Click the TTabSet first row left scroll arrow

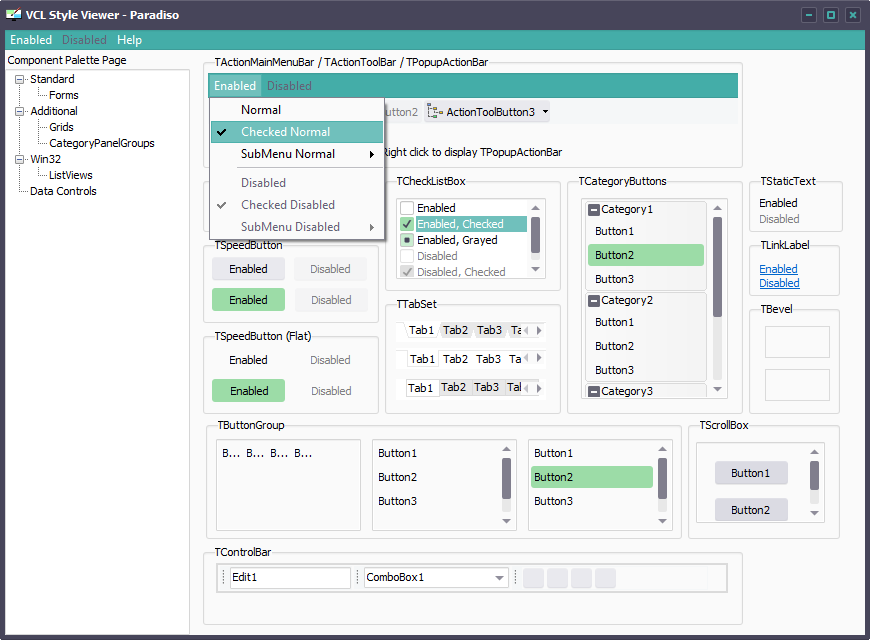tap(526, 330)
